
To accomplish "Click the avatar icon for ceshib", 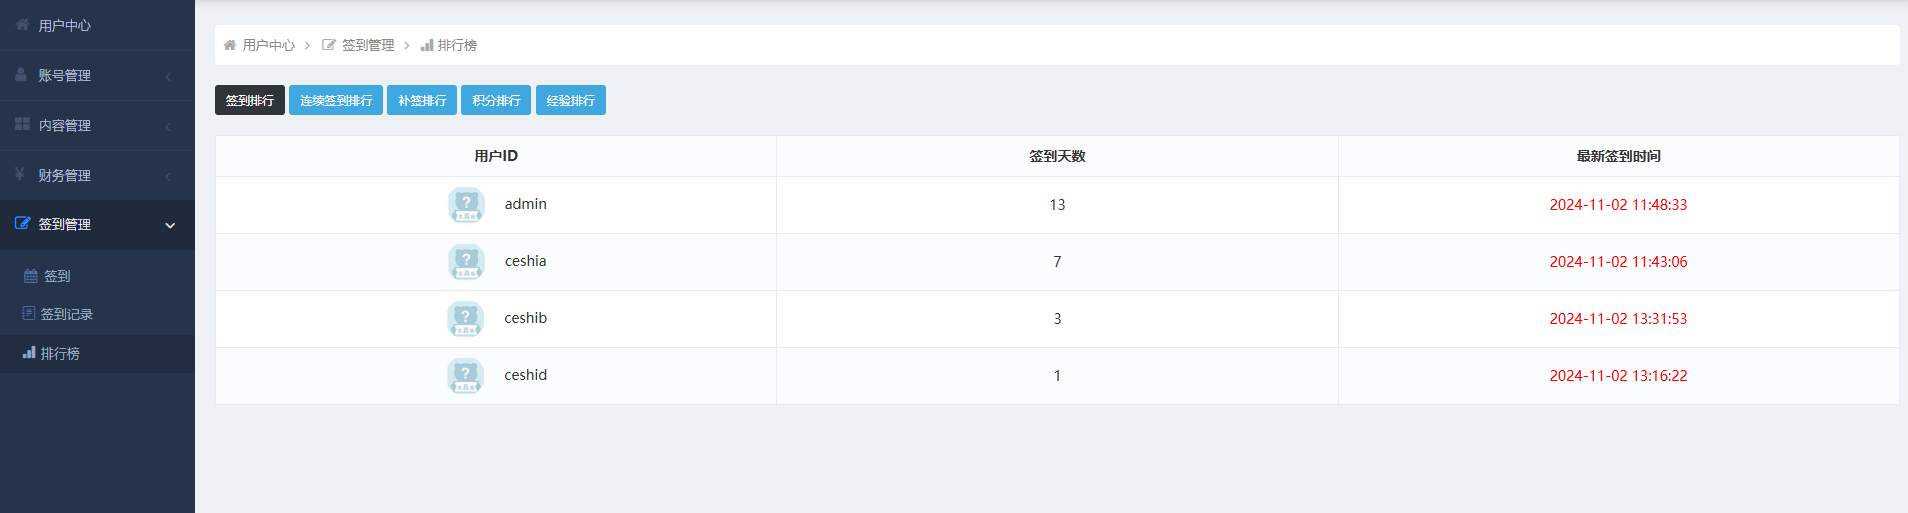I will click(466, 319).
